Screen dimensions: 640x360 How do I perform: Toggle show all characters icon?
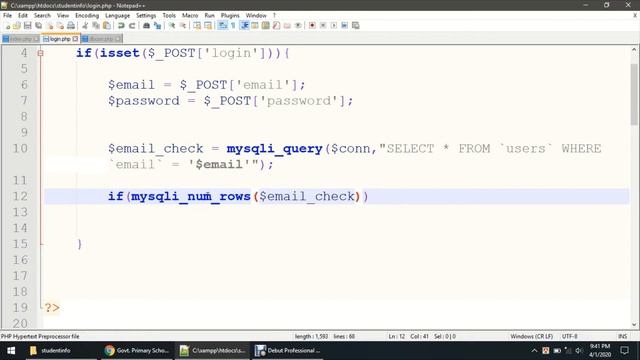coord(233,25)
